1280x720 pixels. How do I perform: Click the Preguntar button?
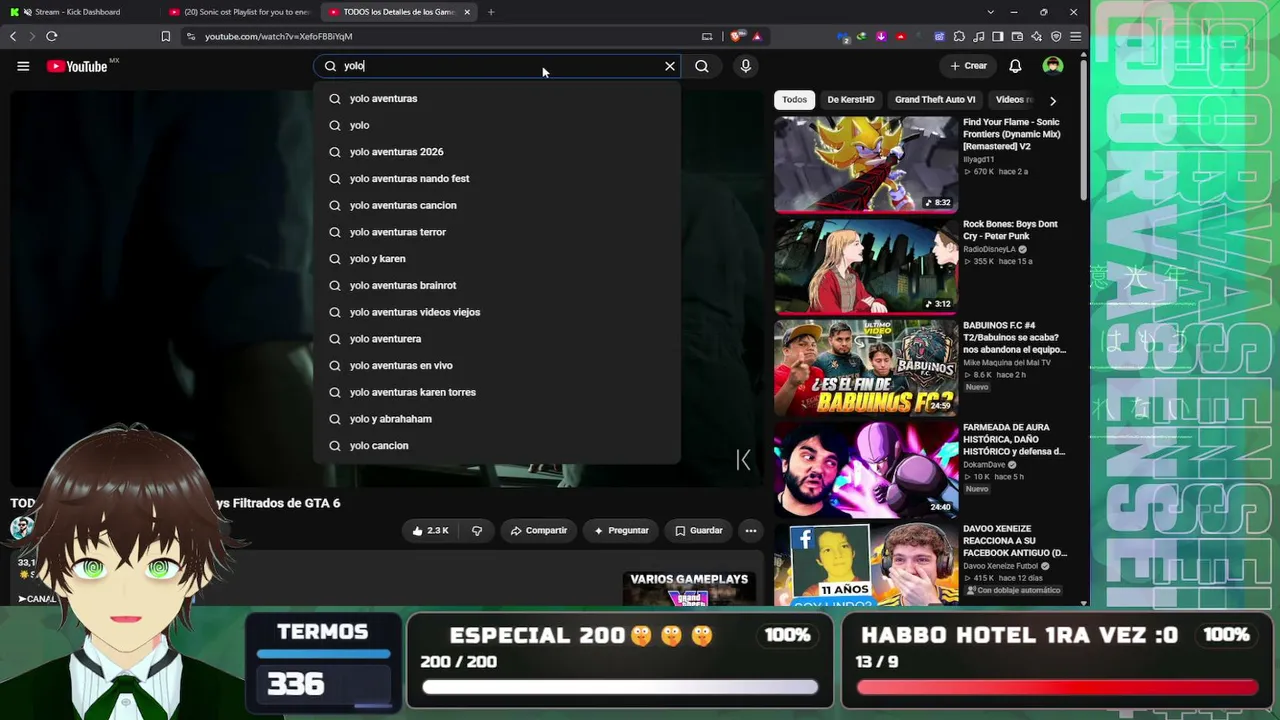pos(621,530)
